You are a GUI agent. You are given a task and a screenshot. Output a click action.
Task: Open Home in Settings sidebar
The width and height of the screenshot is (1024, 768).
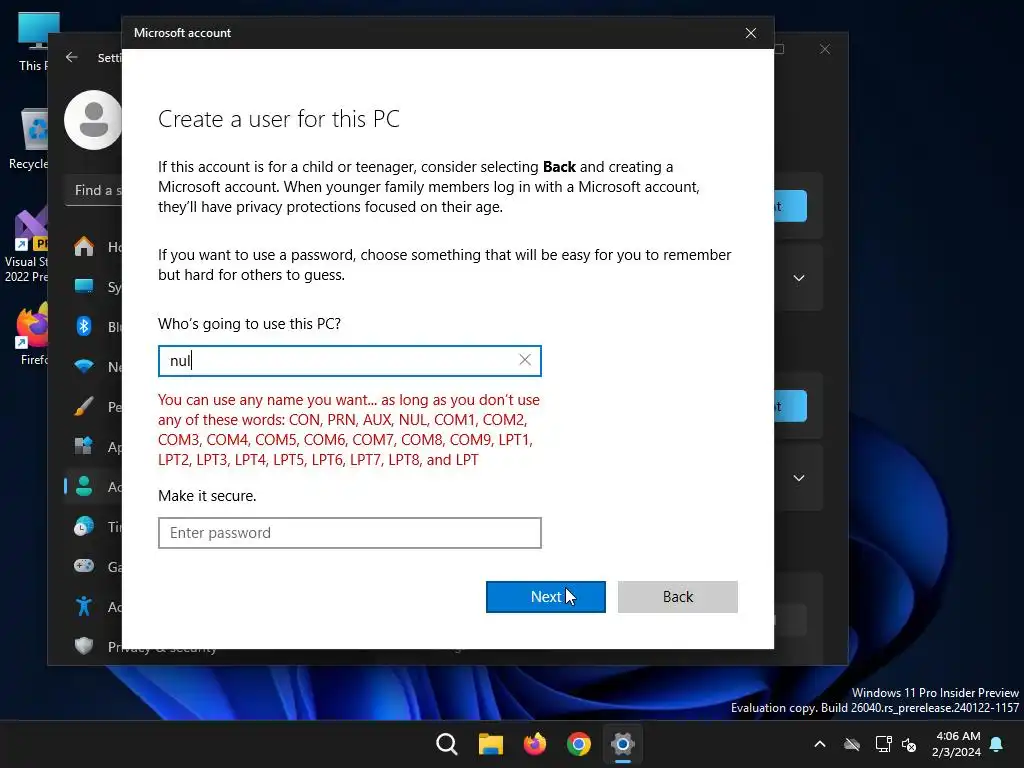pos(84,247)
